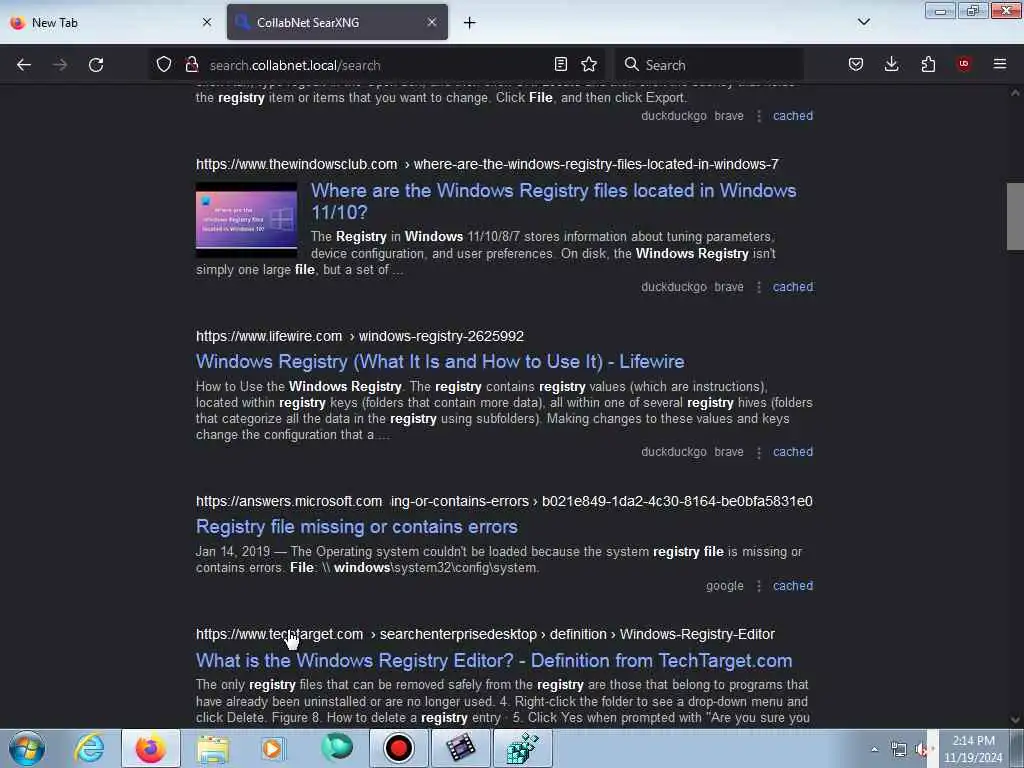Click the address bar URL field
The height and width of the screenshot is (768, 1024).
coord(376,65)
